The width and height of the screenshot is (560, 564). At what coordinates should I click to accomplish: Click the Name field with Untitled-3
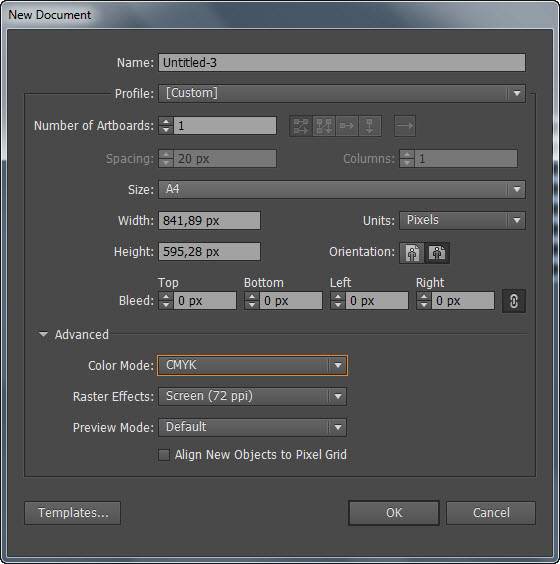342,63
